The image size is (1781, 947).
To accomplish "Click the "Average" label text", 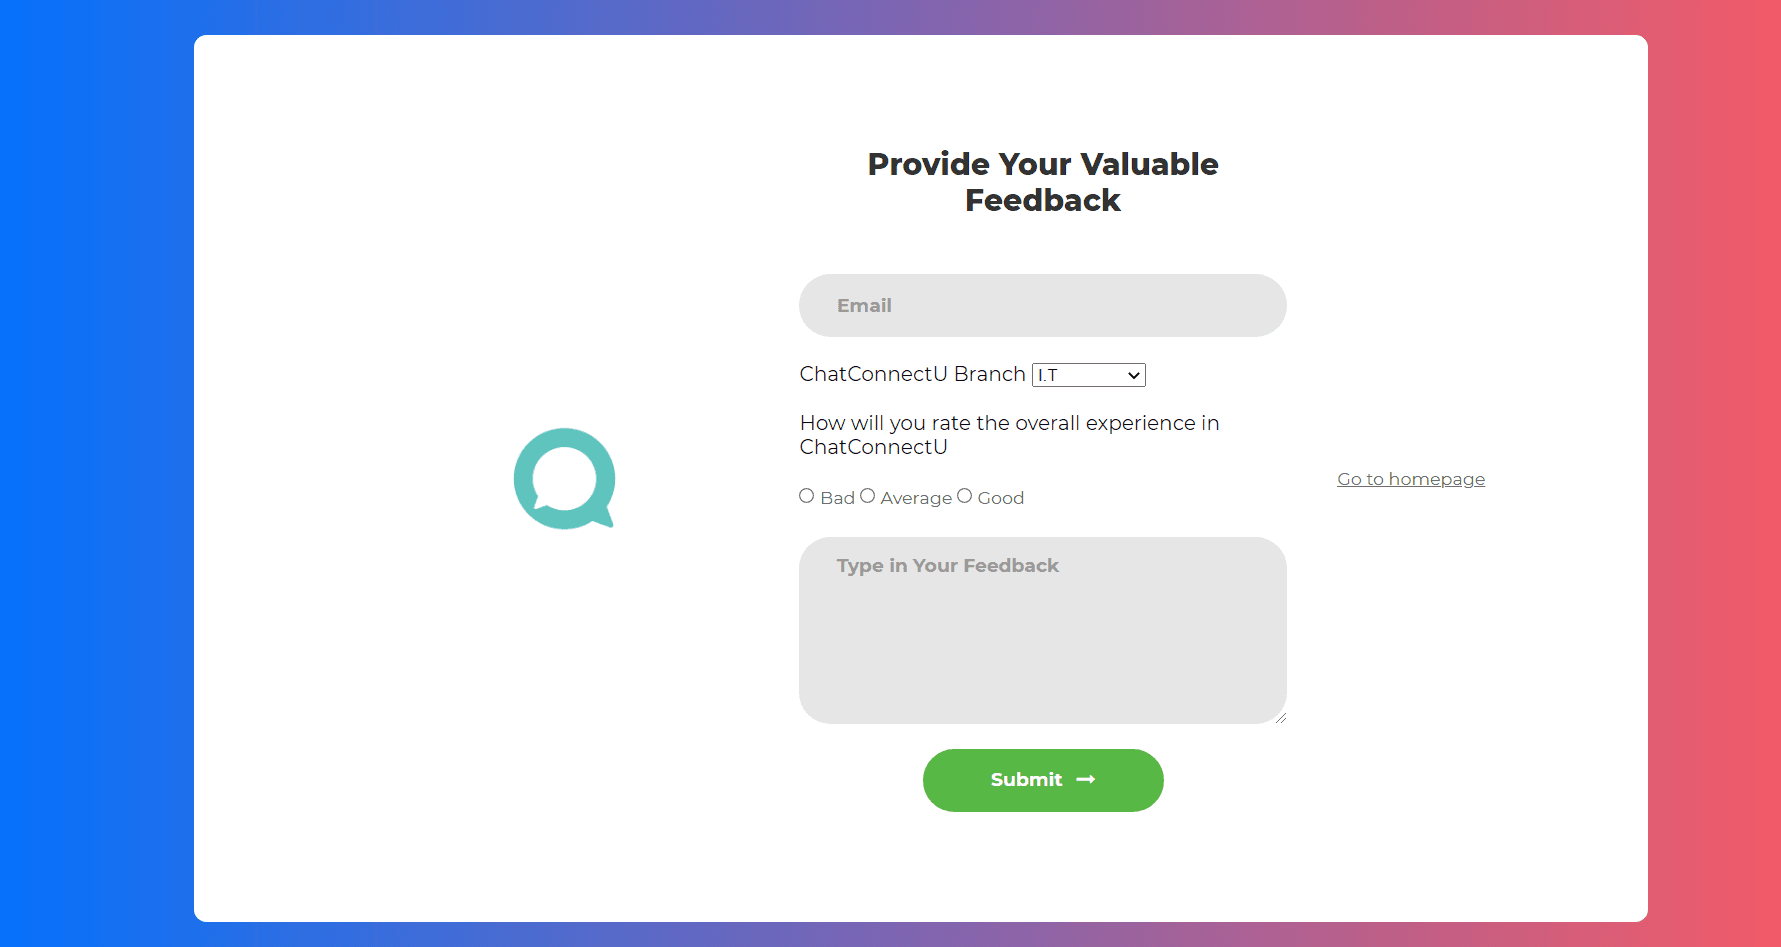I will tap(916, 498).
